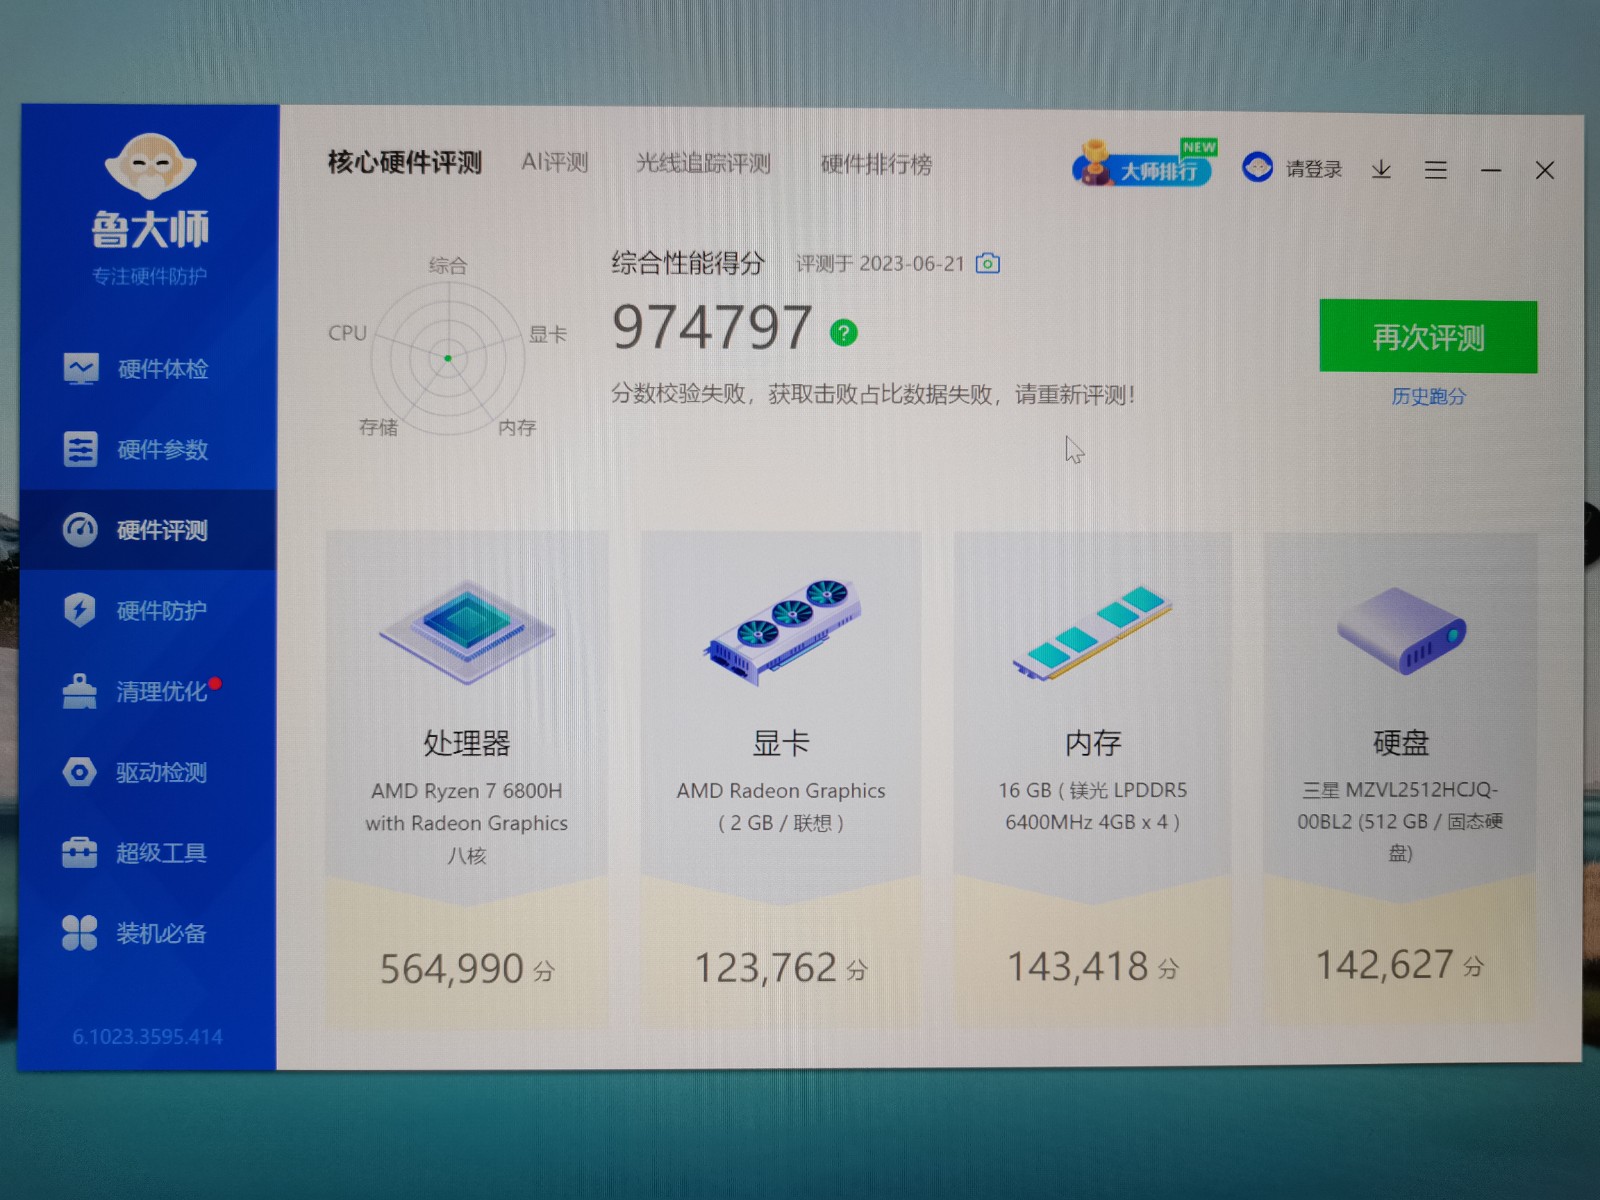Click the 超级工具 toolbox icon

click(79, 852)
